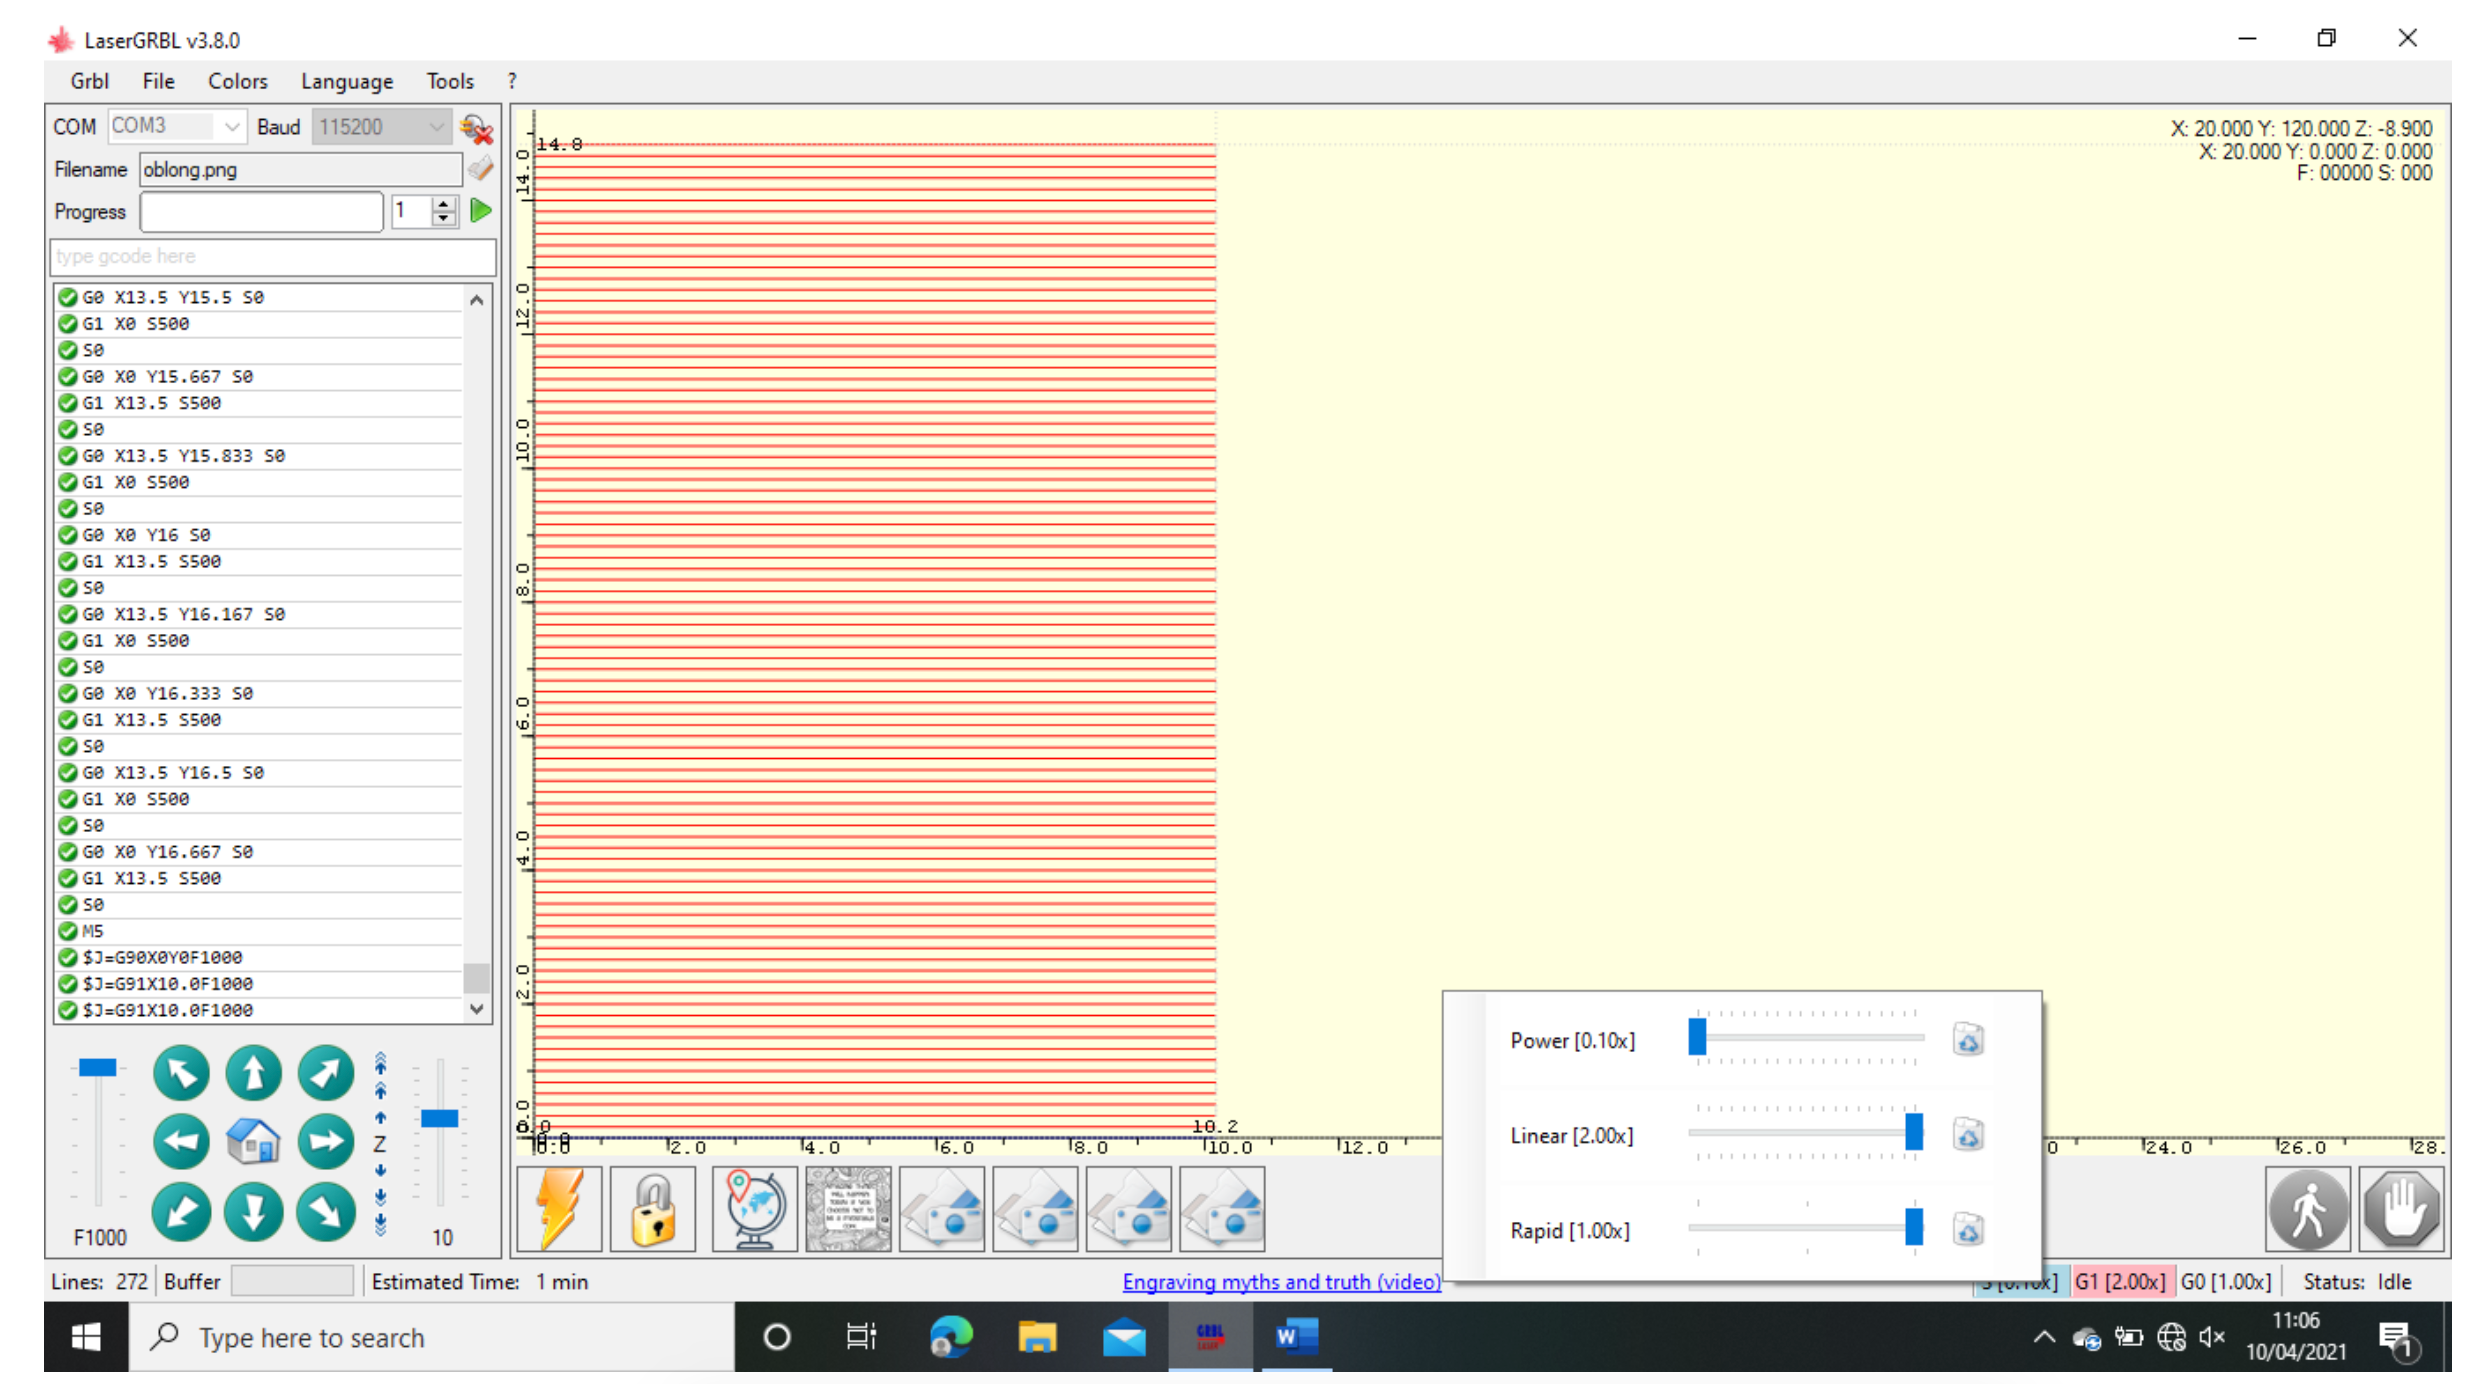Open File Explorer from the taskbar
Viewport: 2468px width, 1384px height.
click(x=1037, y=1338)
